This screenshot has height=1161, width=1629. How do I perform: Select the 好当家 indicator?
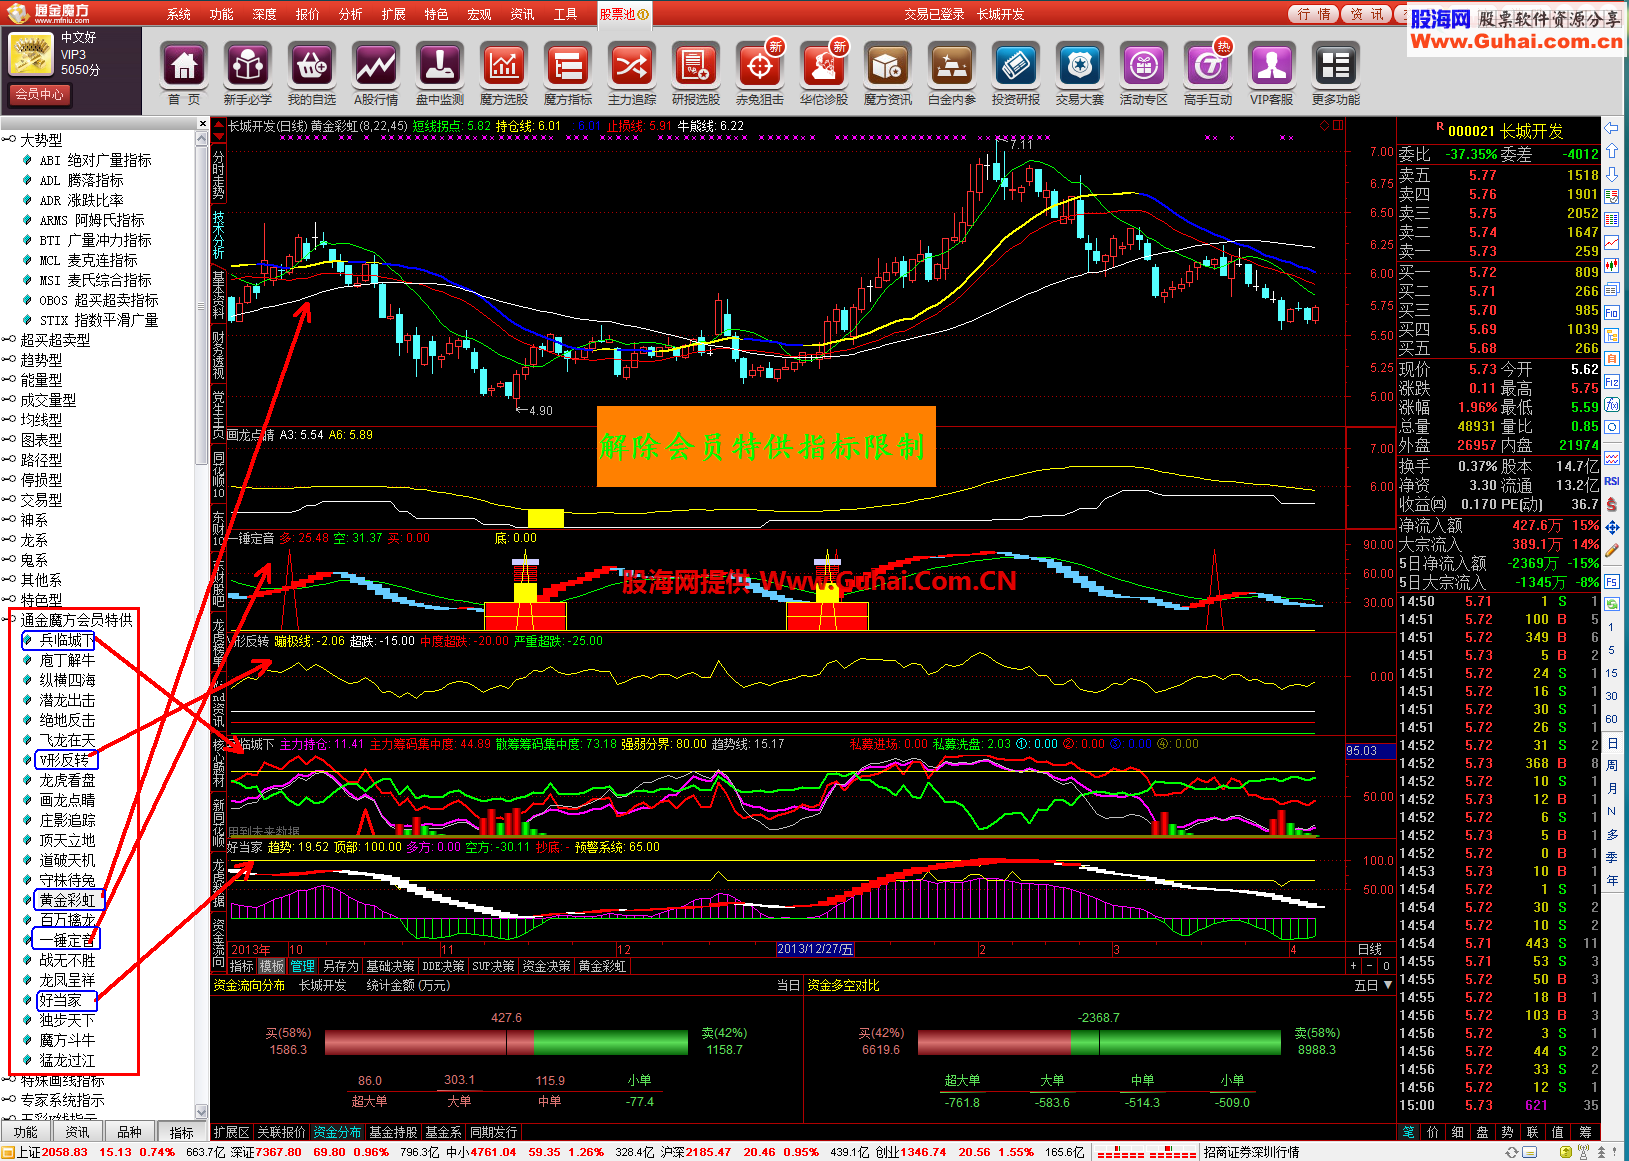pyautogui.click(x=60, y=1000)
